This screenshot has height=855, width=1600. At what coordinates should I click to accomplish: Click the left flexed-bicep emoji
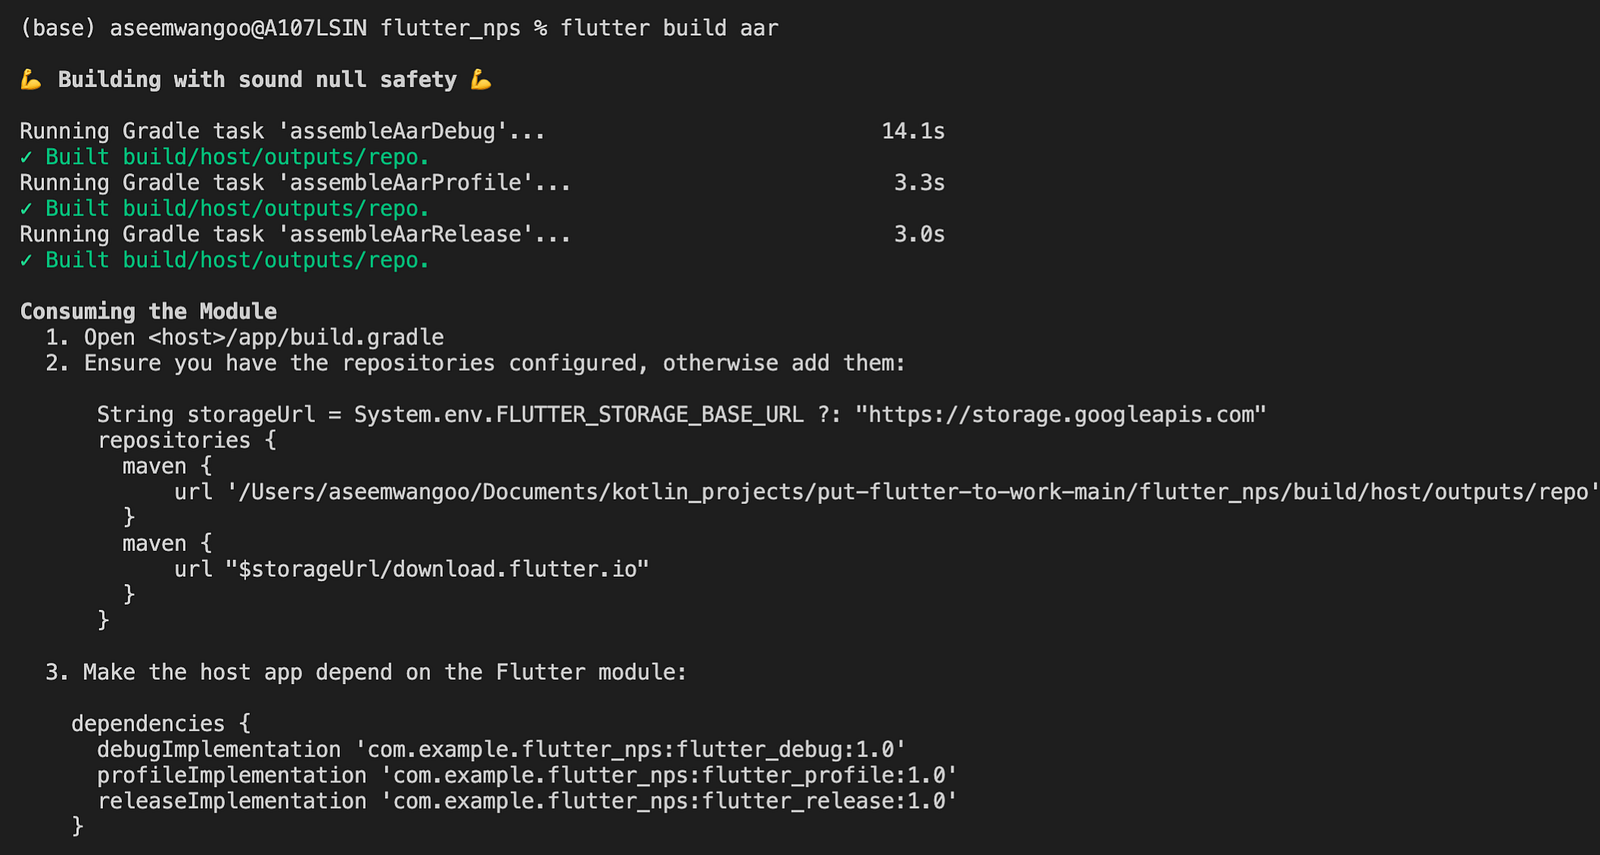click(x=31, y=80)
